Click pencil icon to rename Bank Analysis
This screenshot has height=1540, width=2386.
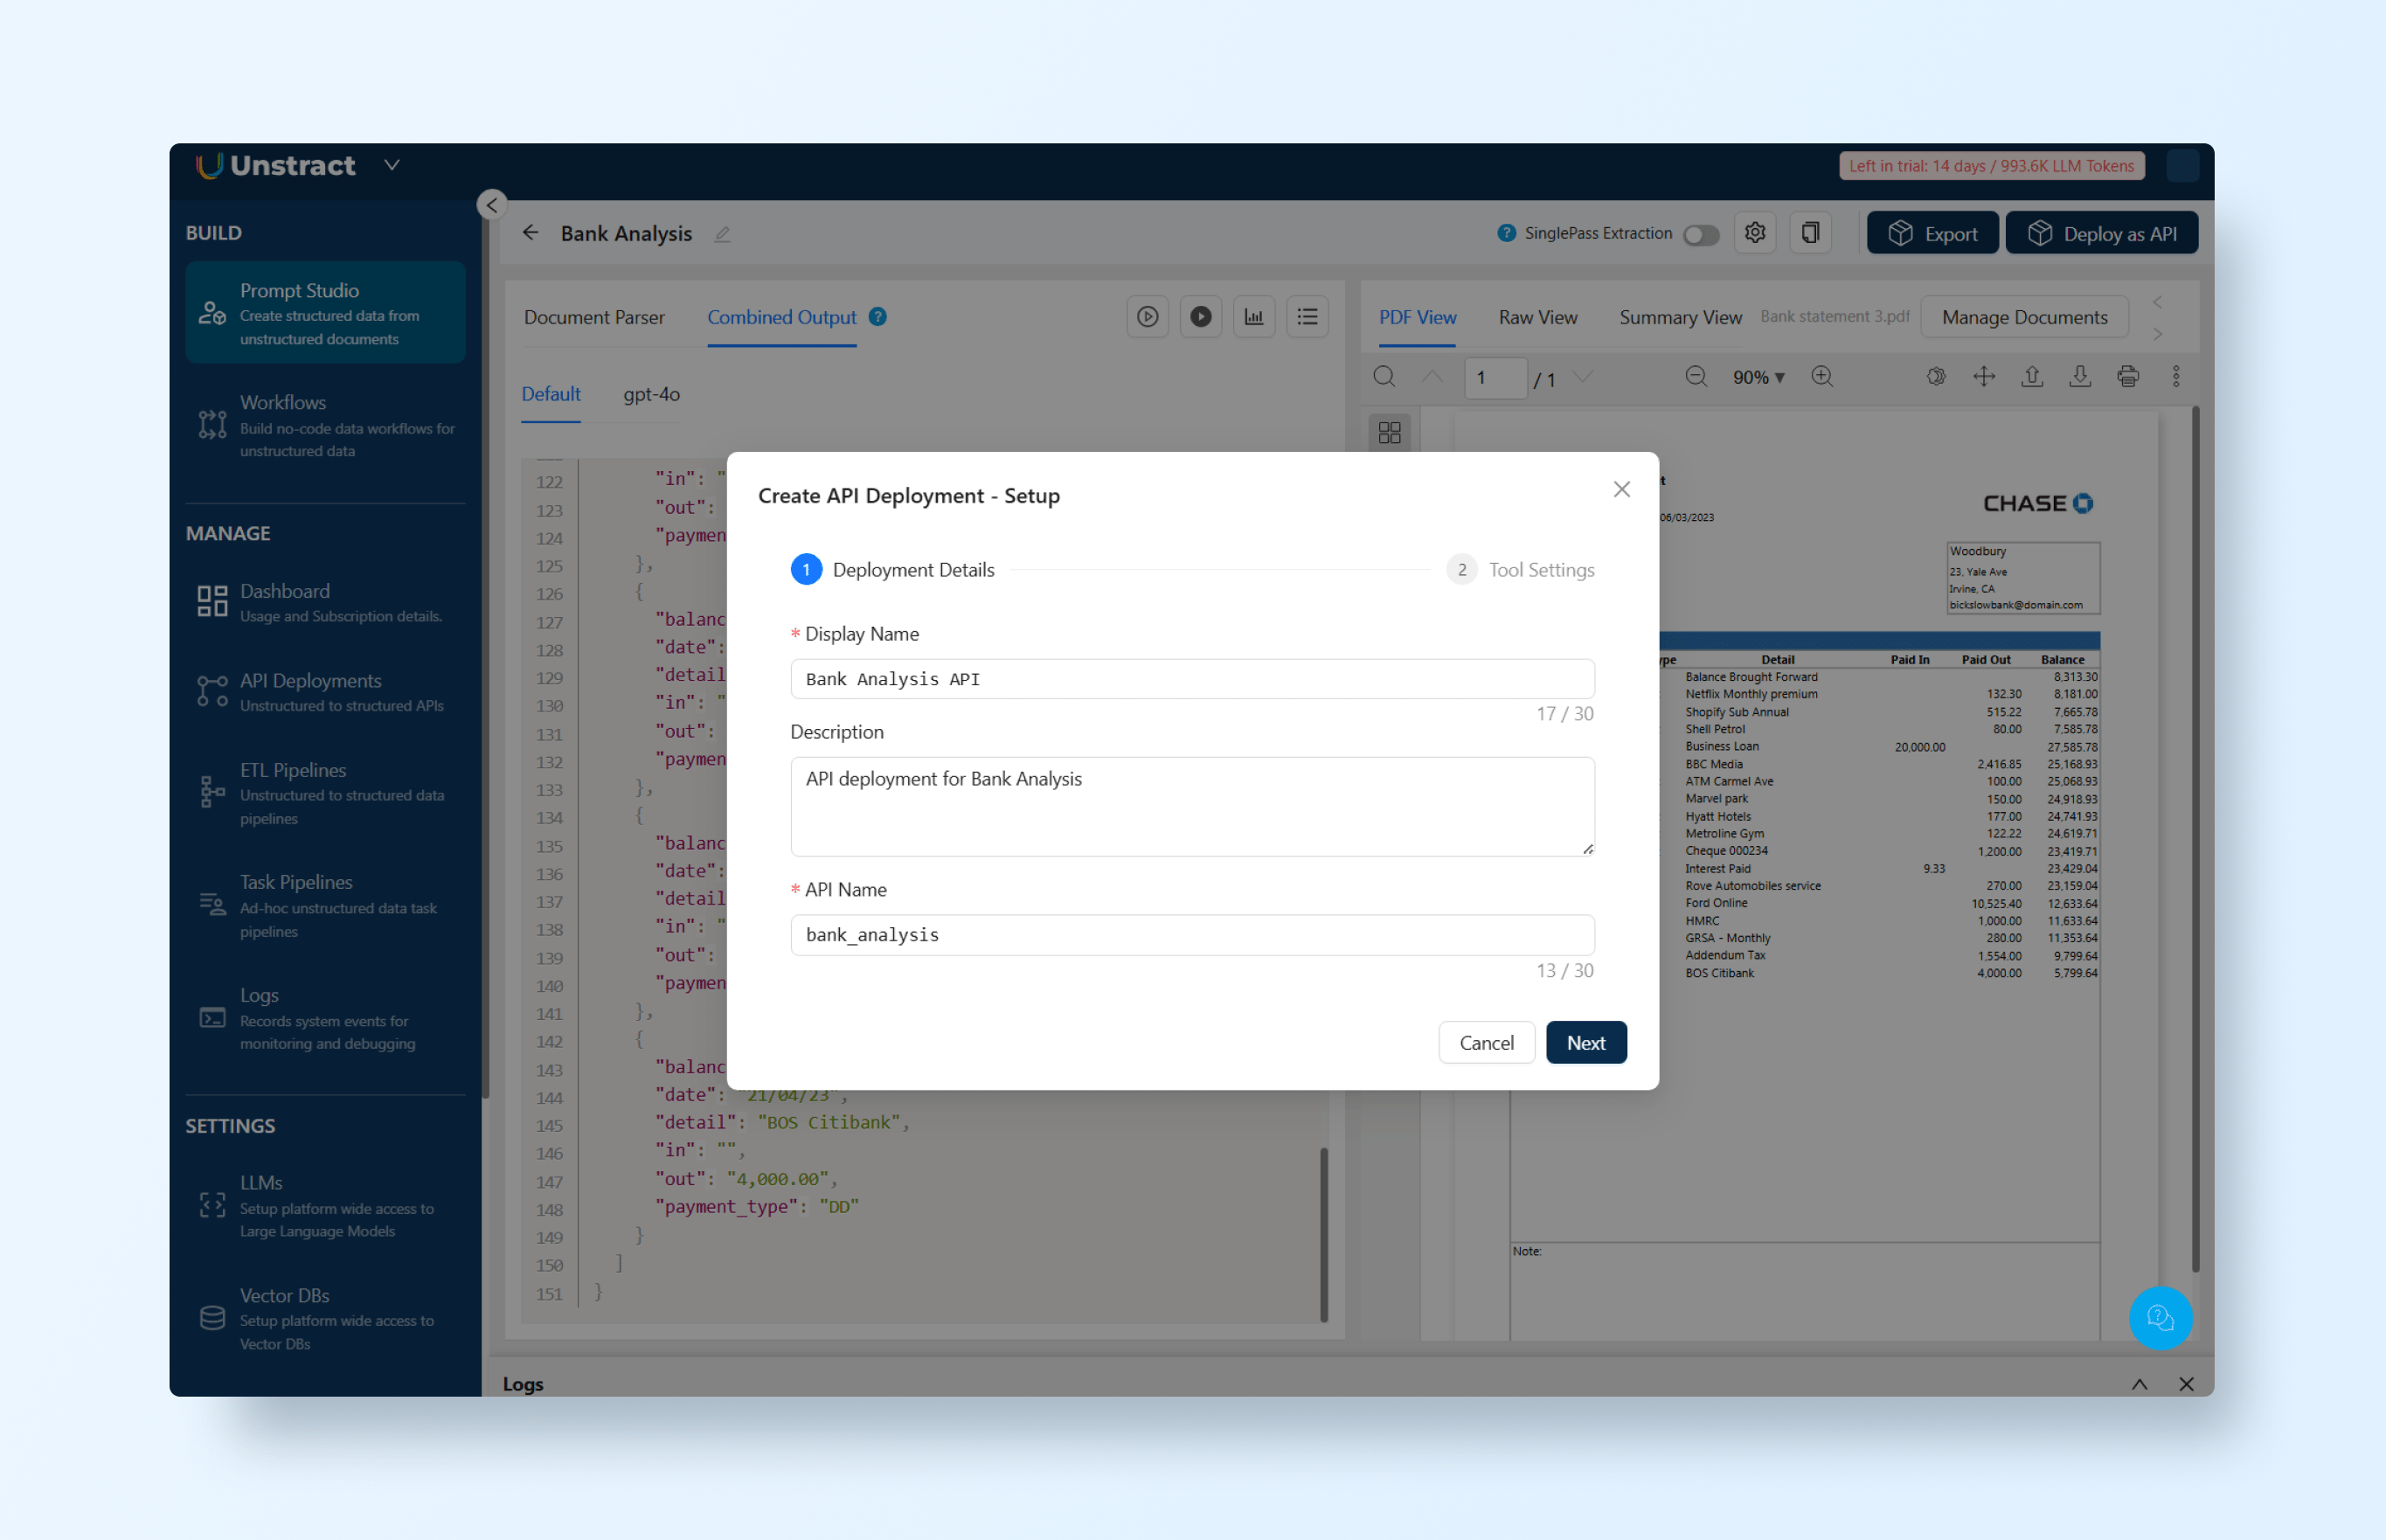pyautogui.click(x=722, y=234)
